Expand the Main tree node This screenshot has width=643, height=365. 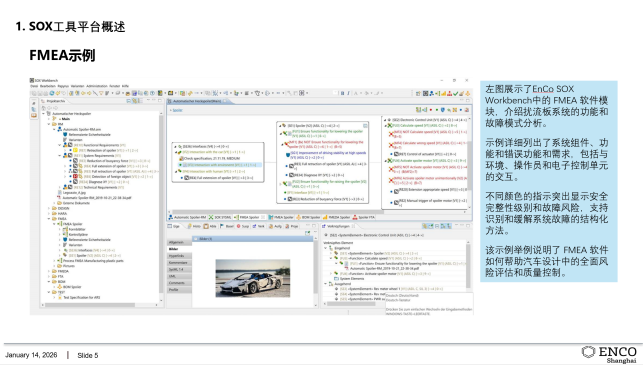(x=49, y=119)
